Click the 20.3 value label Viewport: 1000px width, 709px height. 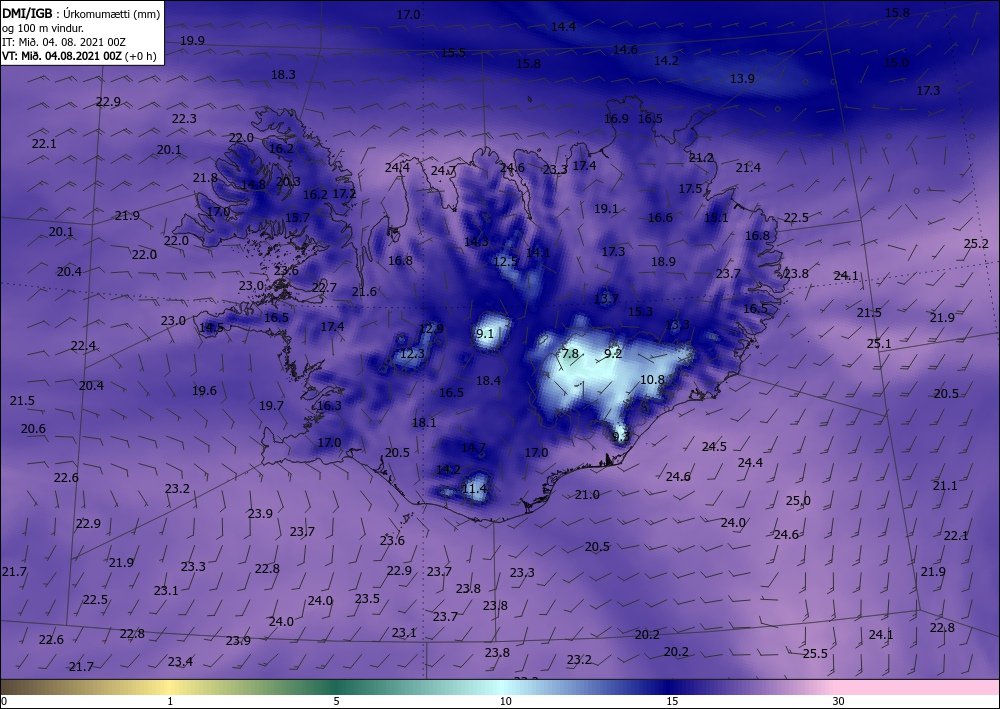coord(288,182)
